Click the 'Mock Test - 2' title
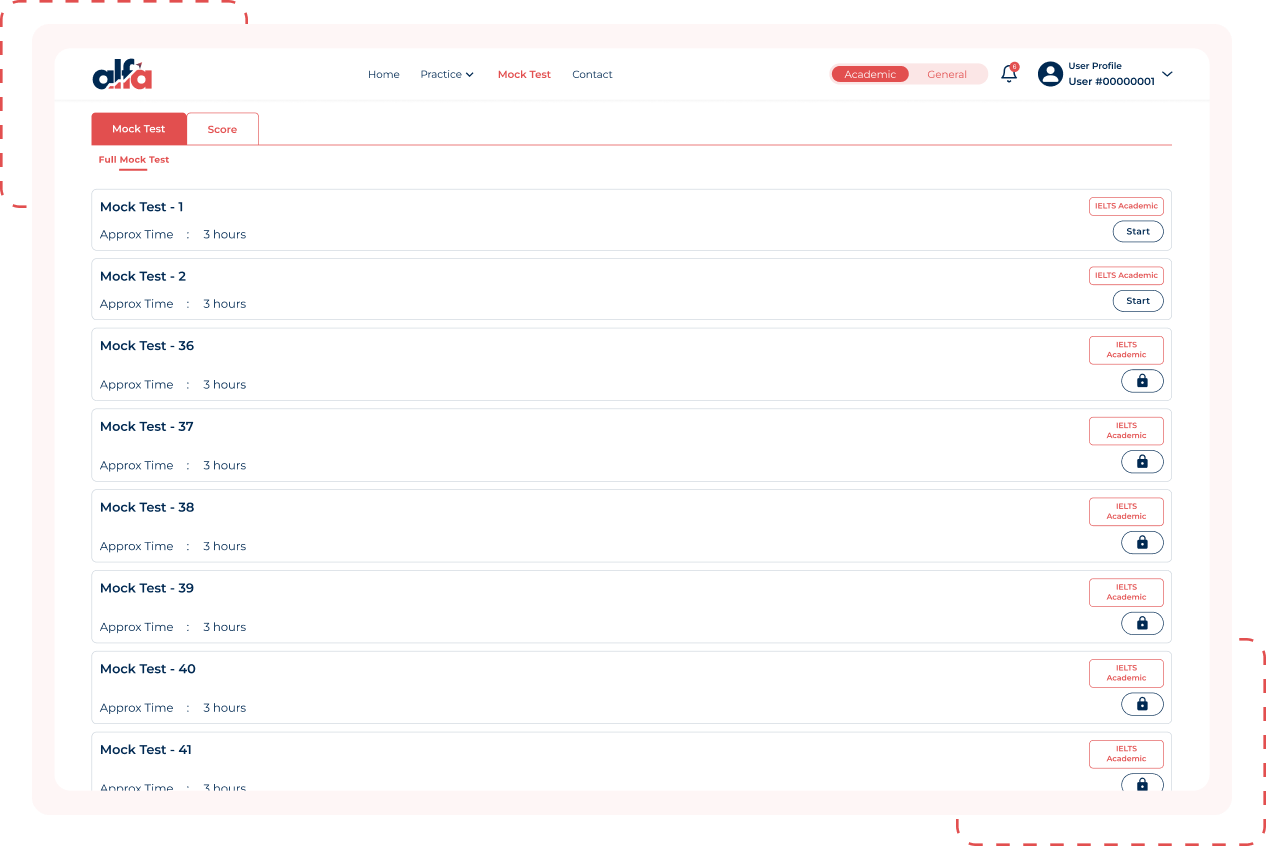The image size is (1266, 846). (143, 276)
